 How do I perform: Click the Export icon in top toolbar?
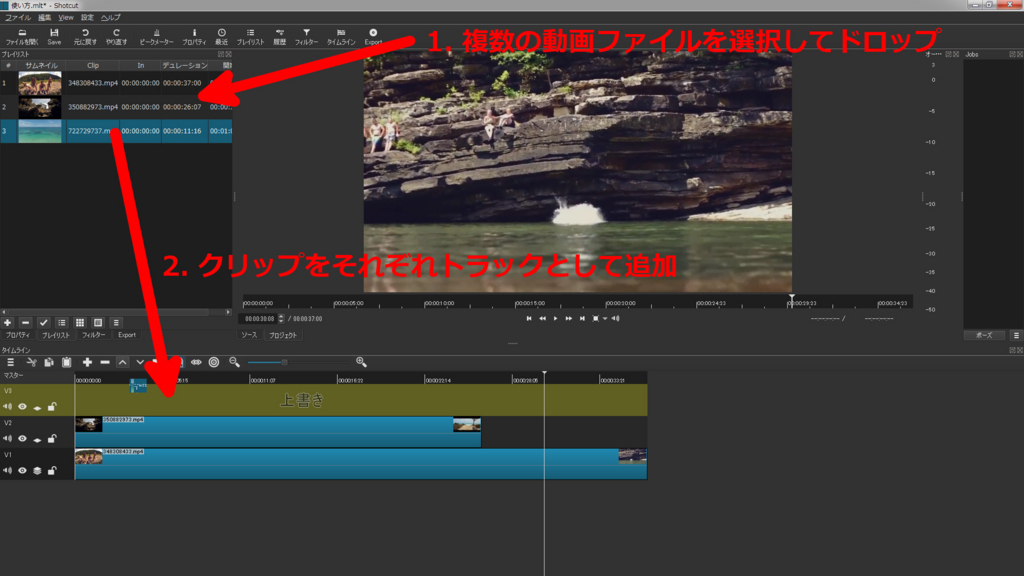[373, 37]
